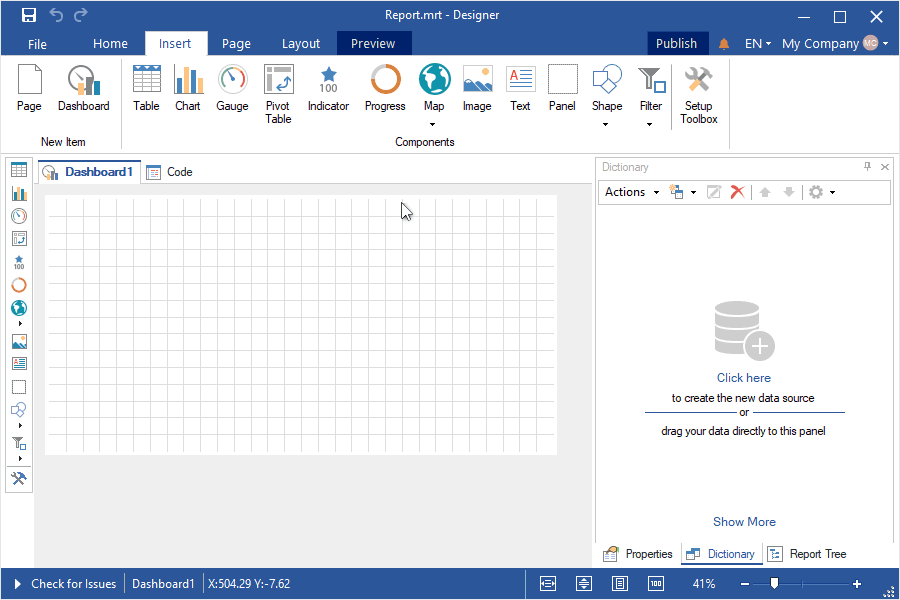Open setup toolbox icon in left toolbox
The image size is (900, 600).
(19, 478)
